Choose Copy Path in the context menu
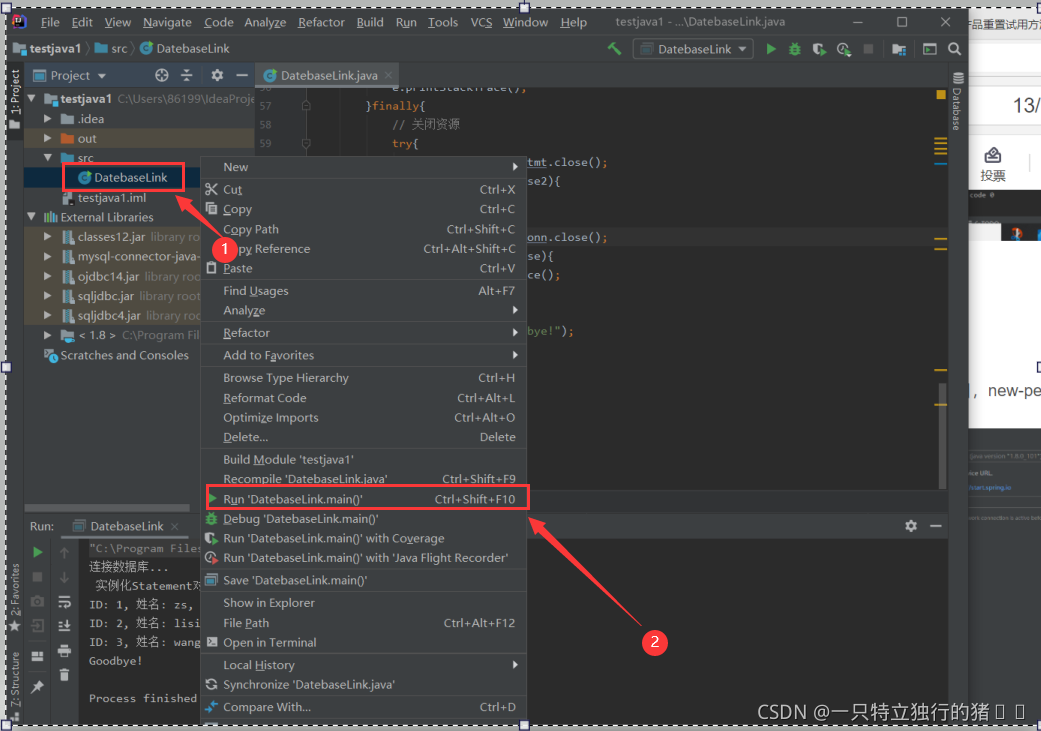This screenshot has height=731, width=1041. click(x=364, y=229)
